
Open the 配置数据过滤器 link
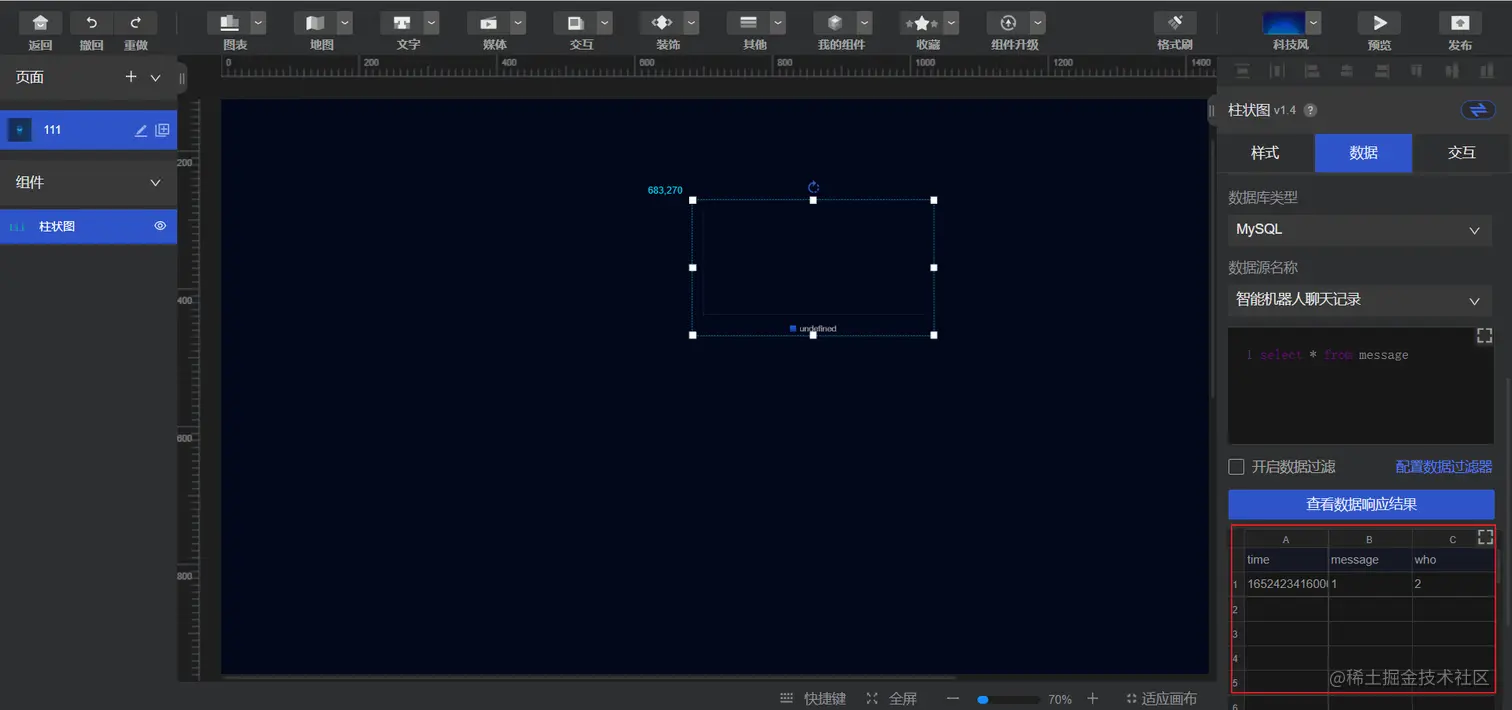point(1444,467)
